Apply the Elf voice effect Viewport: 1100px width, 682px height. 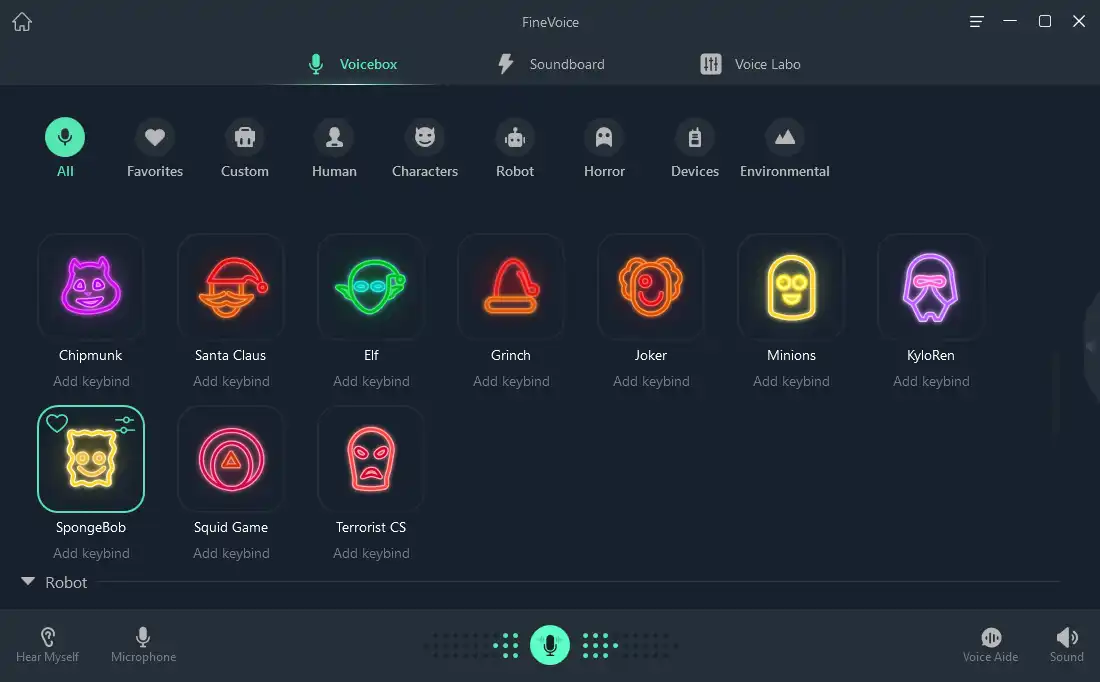(371, 287)
